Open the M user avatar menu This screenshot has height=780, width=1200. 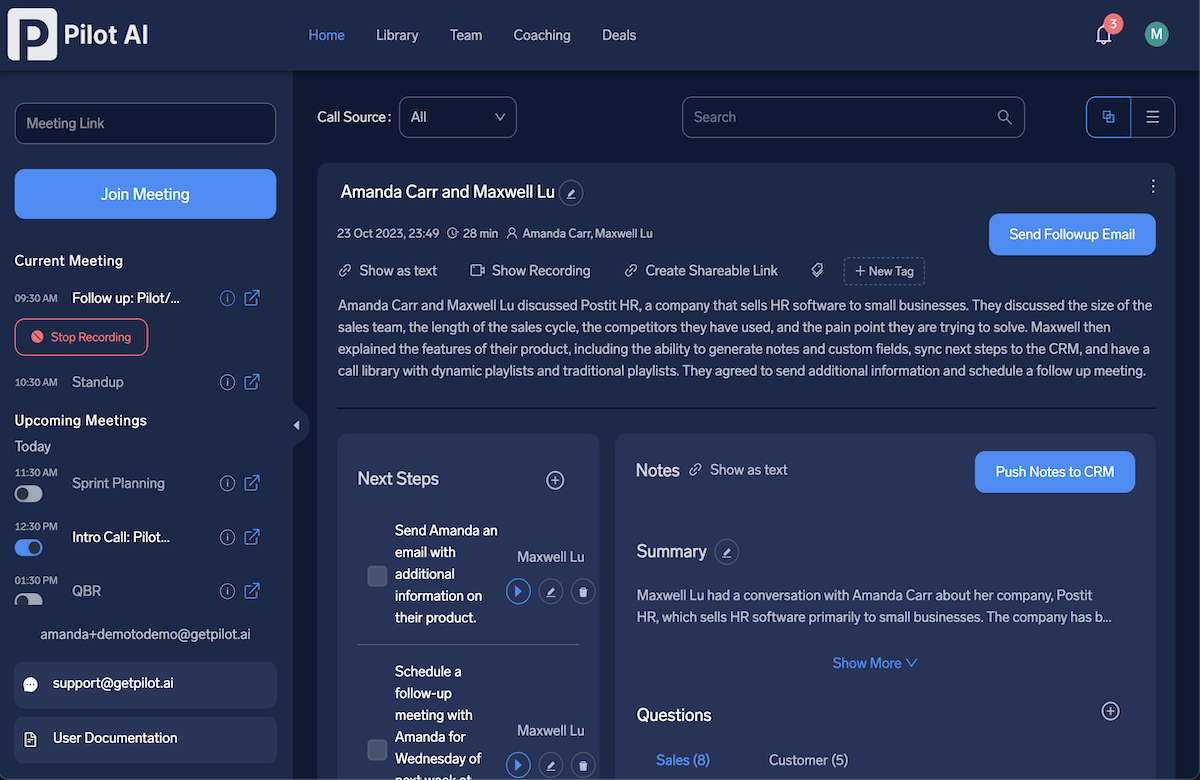coord(1157,35)
